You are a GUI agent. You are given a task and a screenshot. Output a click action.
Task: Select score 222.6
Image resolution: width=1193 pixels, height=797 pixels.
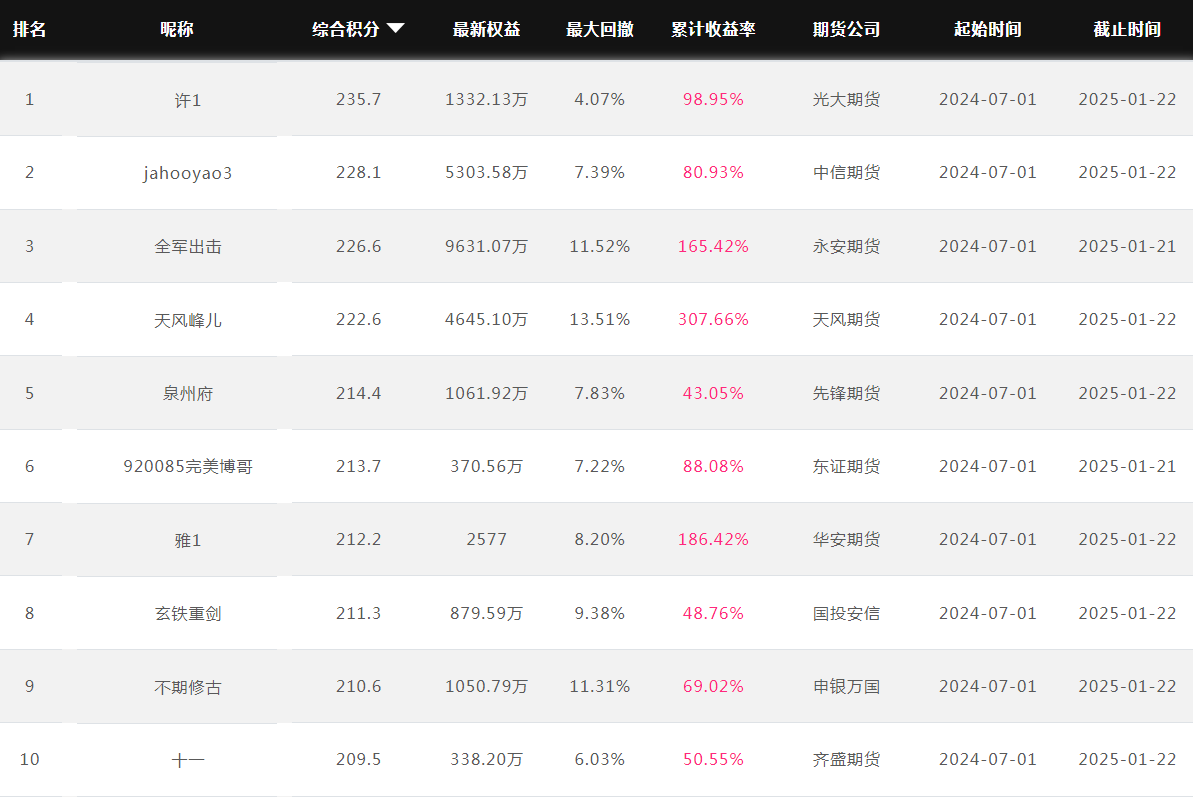tap(358, 319)
